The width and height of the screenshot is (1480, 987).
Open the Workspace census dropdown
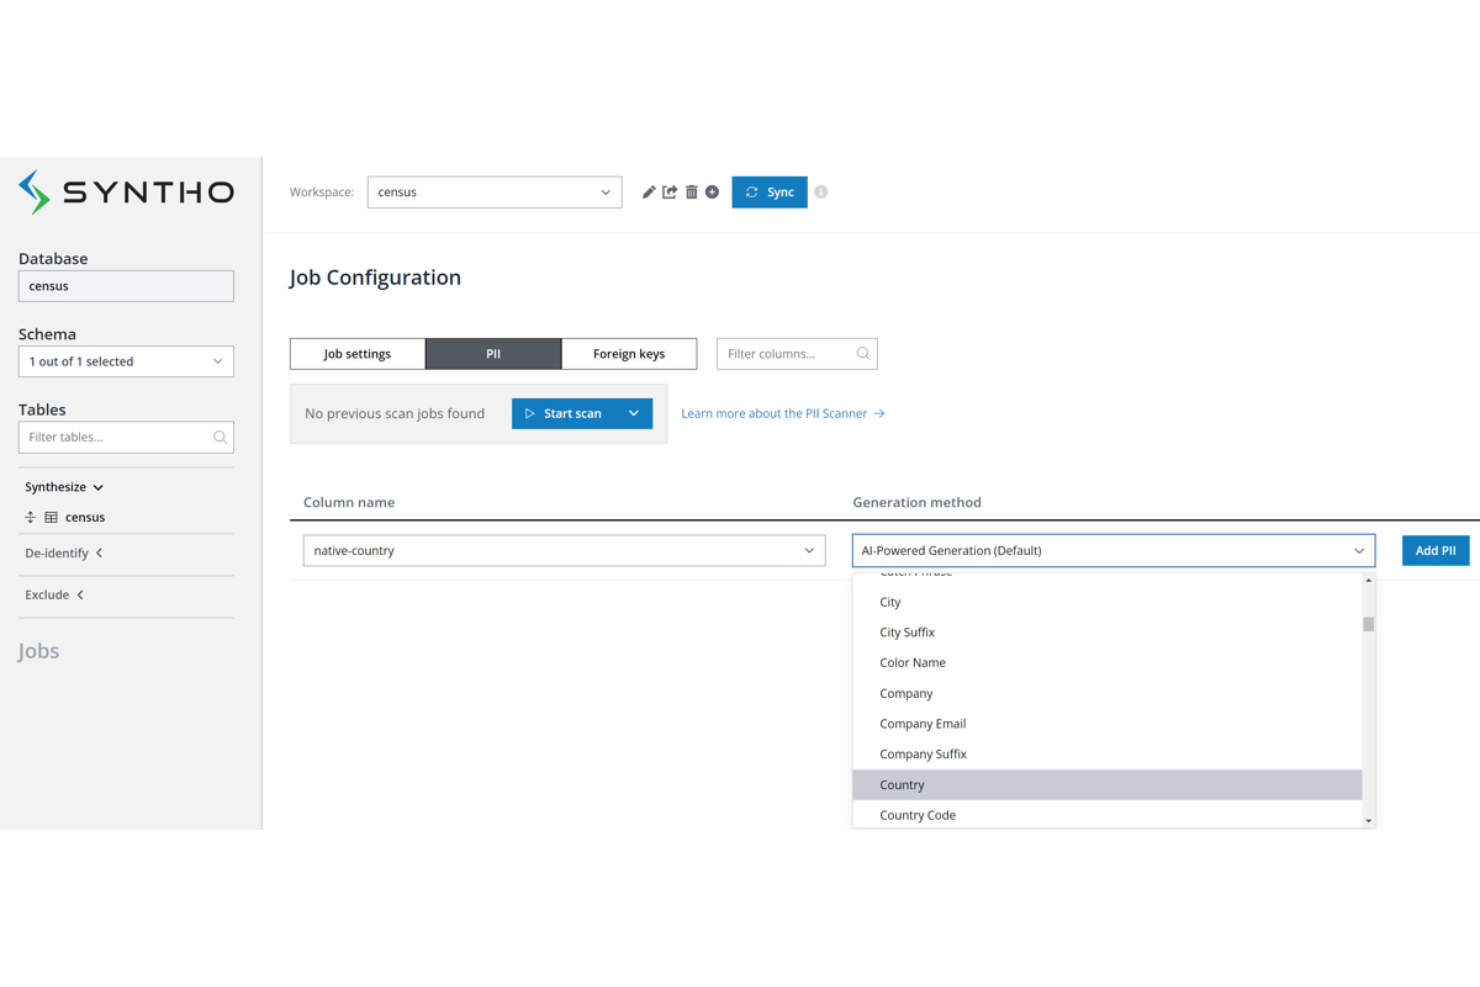(494, 192)
